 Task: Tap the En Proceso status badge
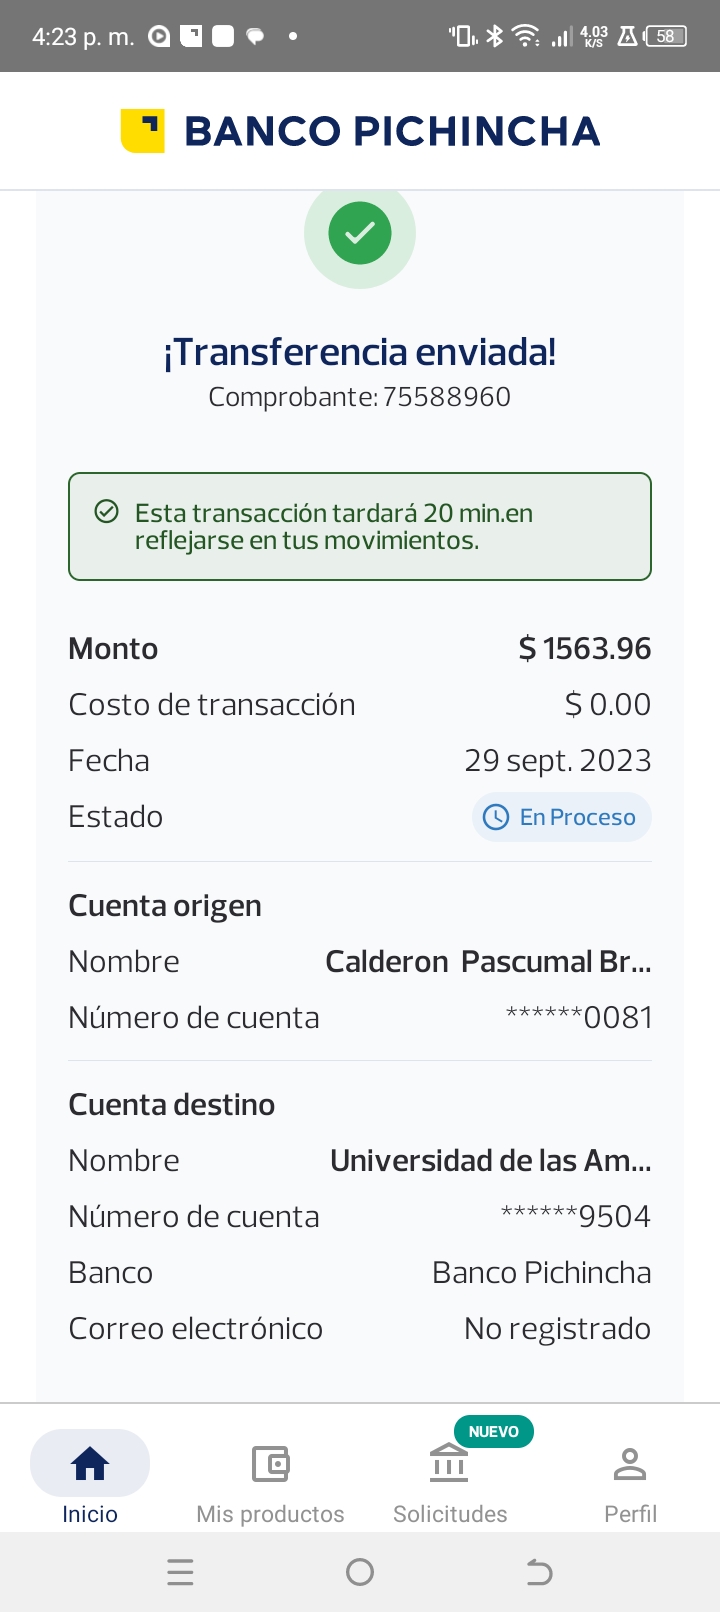pos(562,817)
